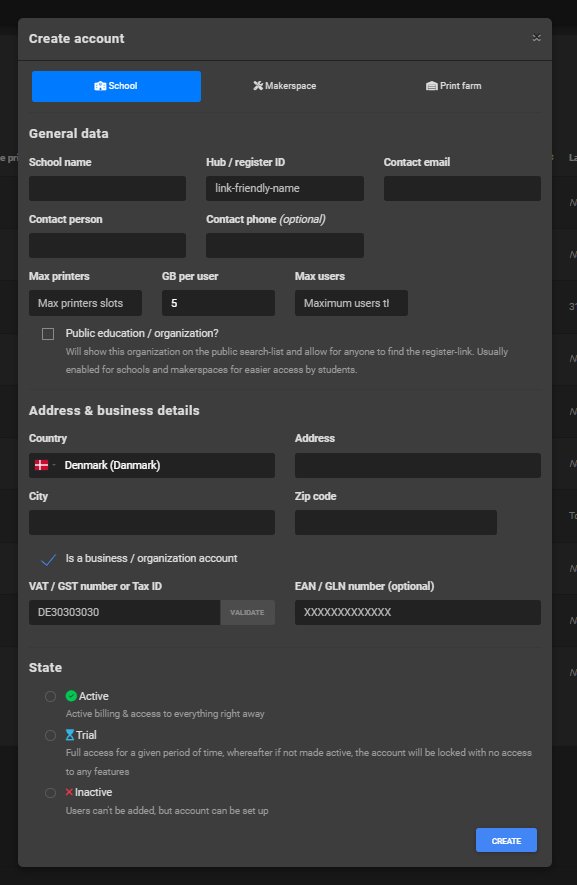Focus the Zip code field

[396, 523]
